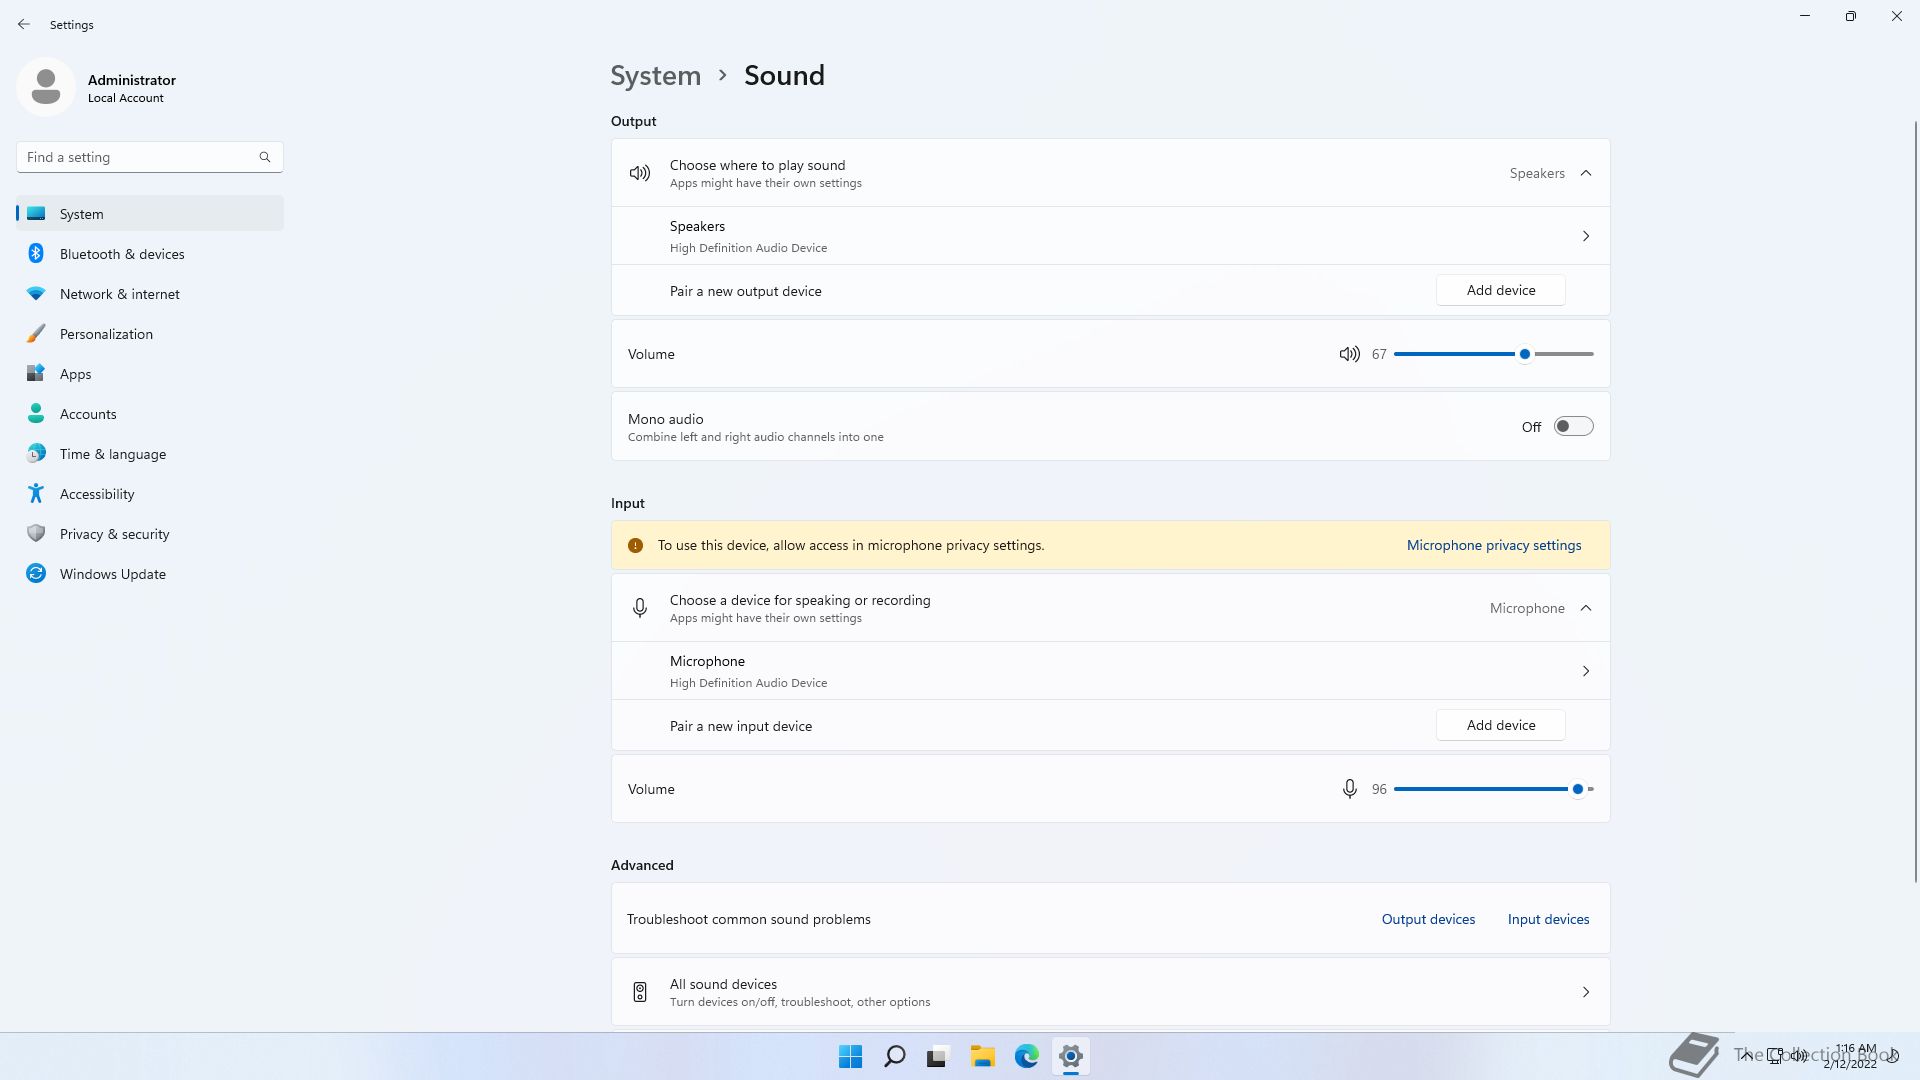Launch File Explorer from the taskbar
This screenshot has width=1920, height=1080.
point(982,1056)
